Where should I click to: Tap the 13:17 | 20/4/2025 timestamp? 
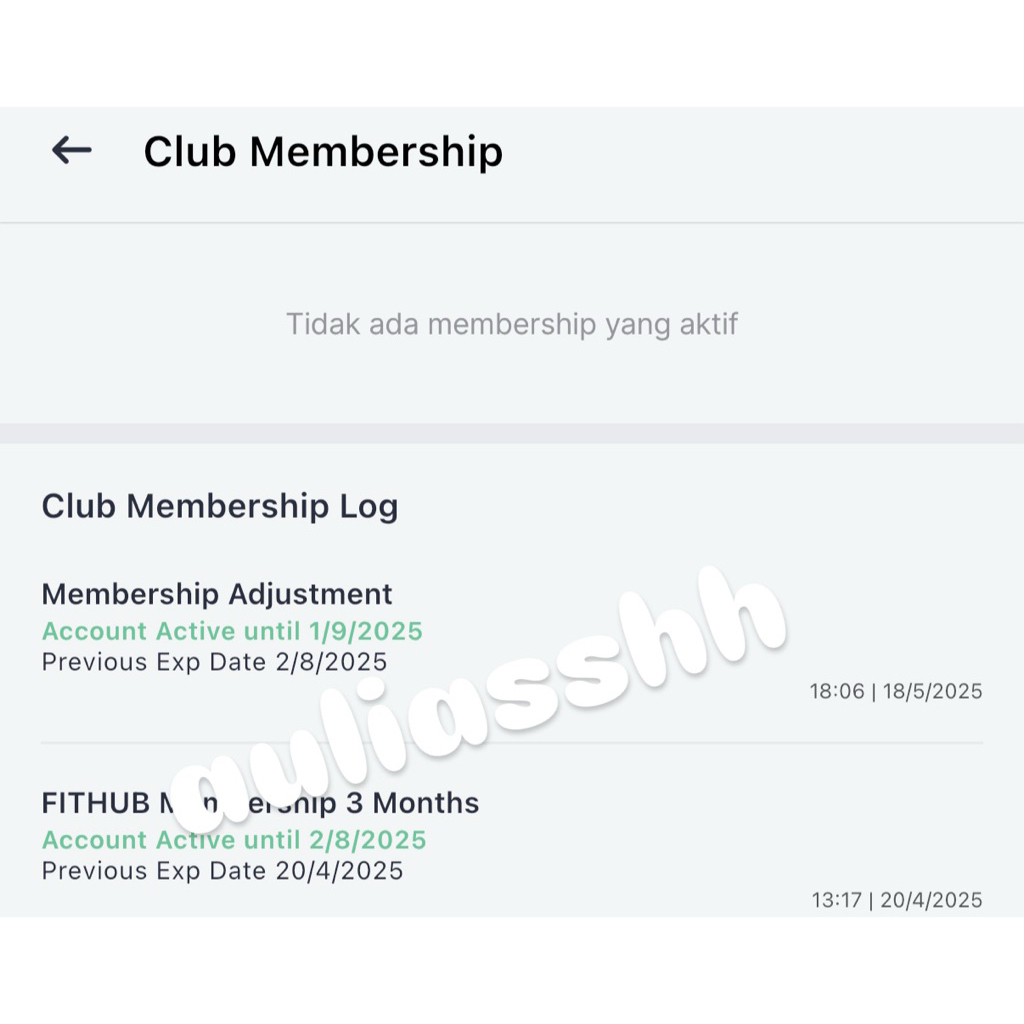coord(896,900)
